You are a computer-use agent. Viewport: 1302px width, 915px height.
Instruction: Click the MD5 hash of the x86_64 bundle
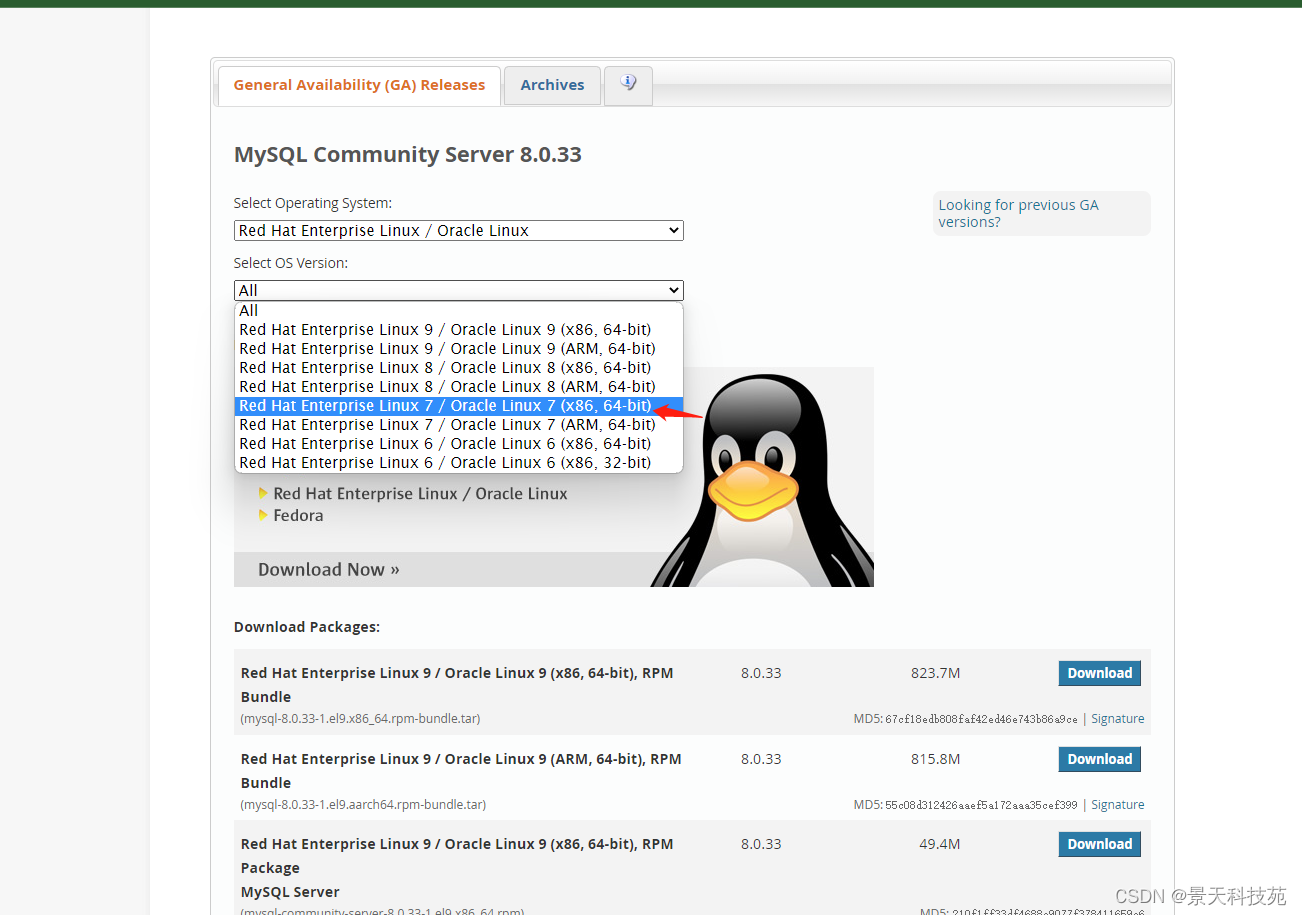point(981,719)
